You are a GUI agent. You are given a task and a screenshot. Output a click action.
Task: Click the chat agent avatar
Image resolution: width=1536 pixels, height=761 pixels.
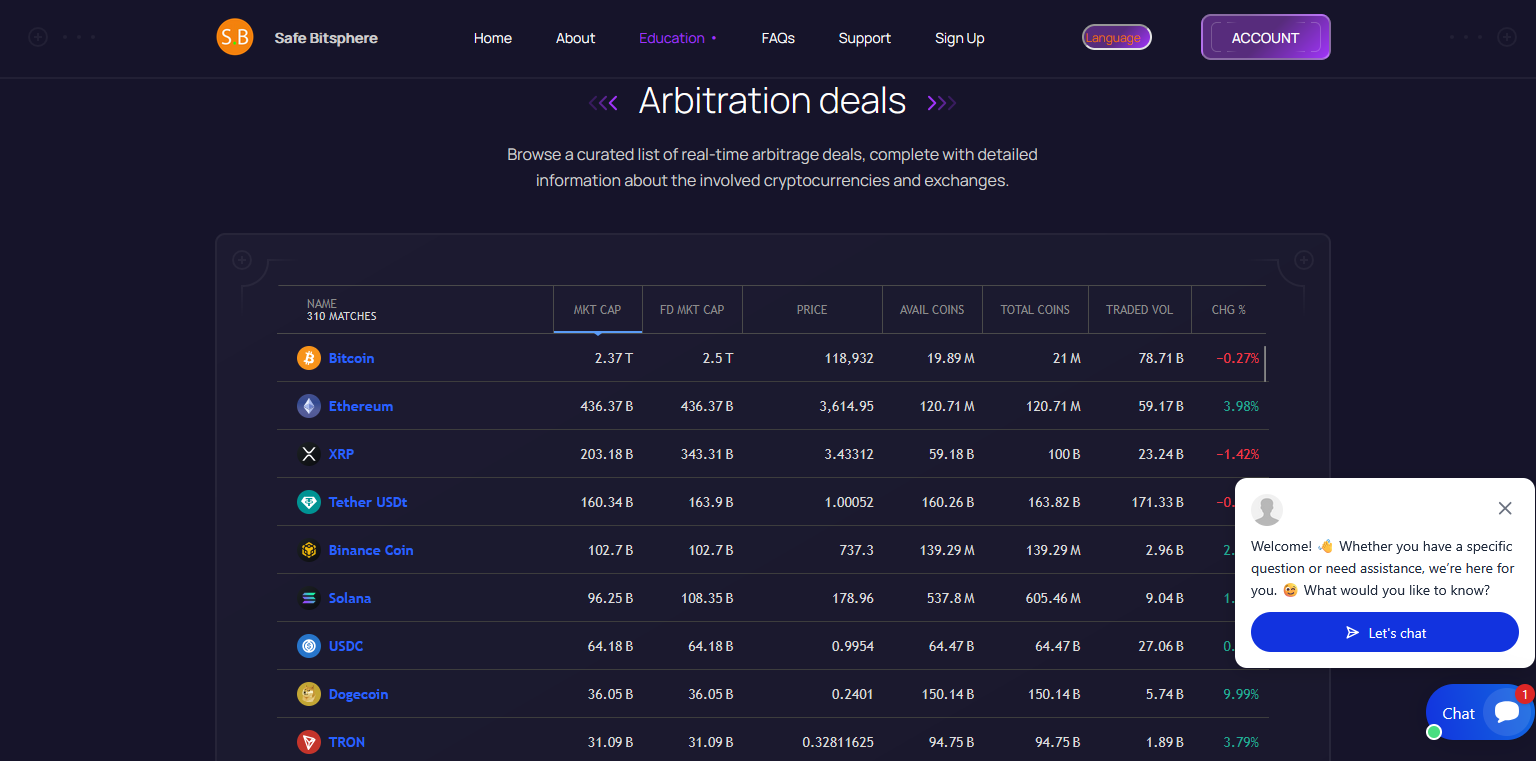click(x=1267, y=510)
